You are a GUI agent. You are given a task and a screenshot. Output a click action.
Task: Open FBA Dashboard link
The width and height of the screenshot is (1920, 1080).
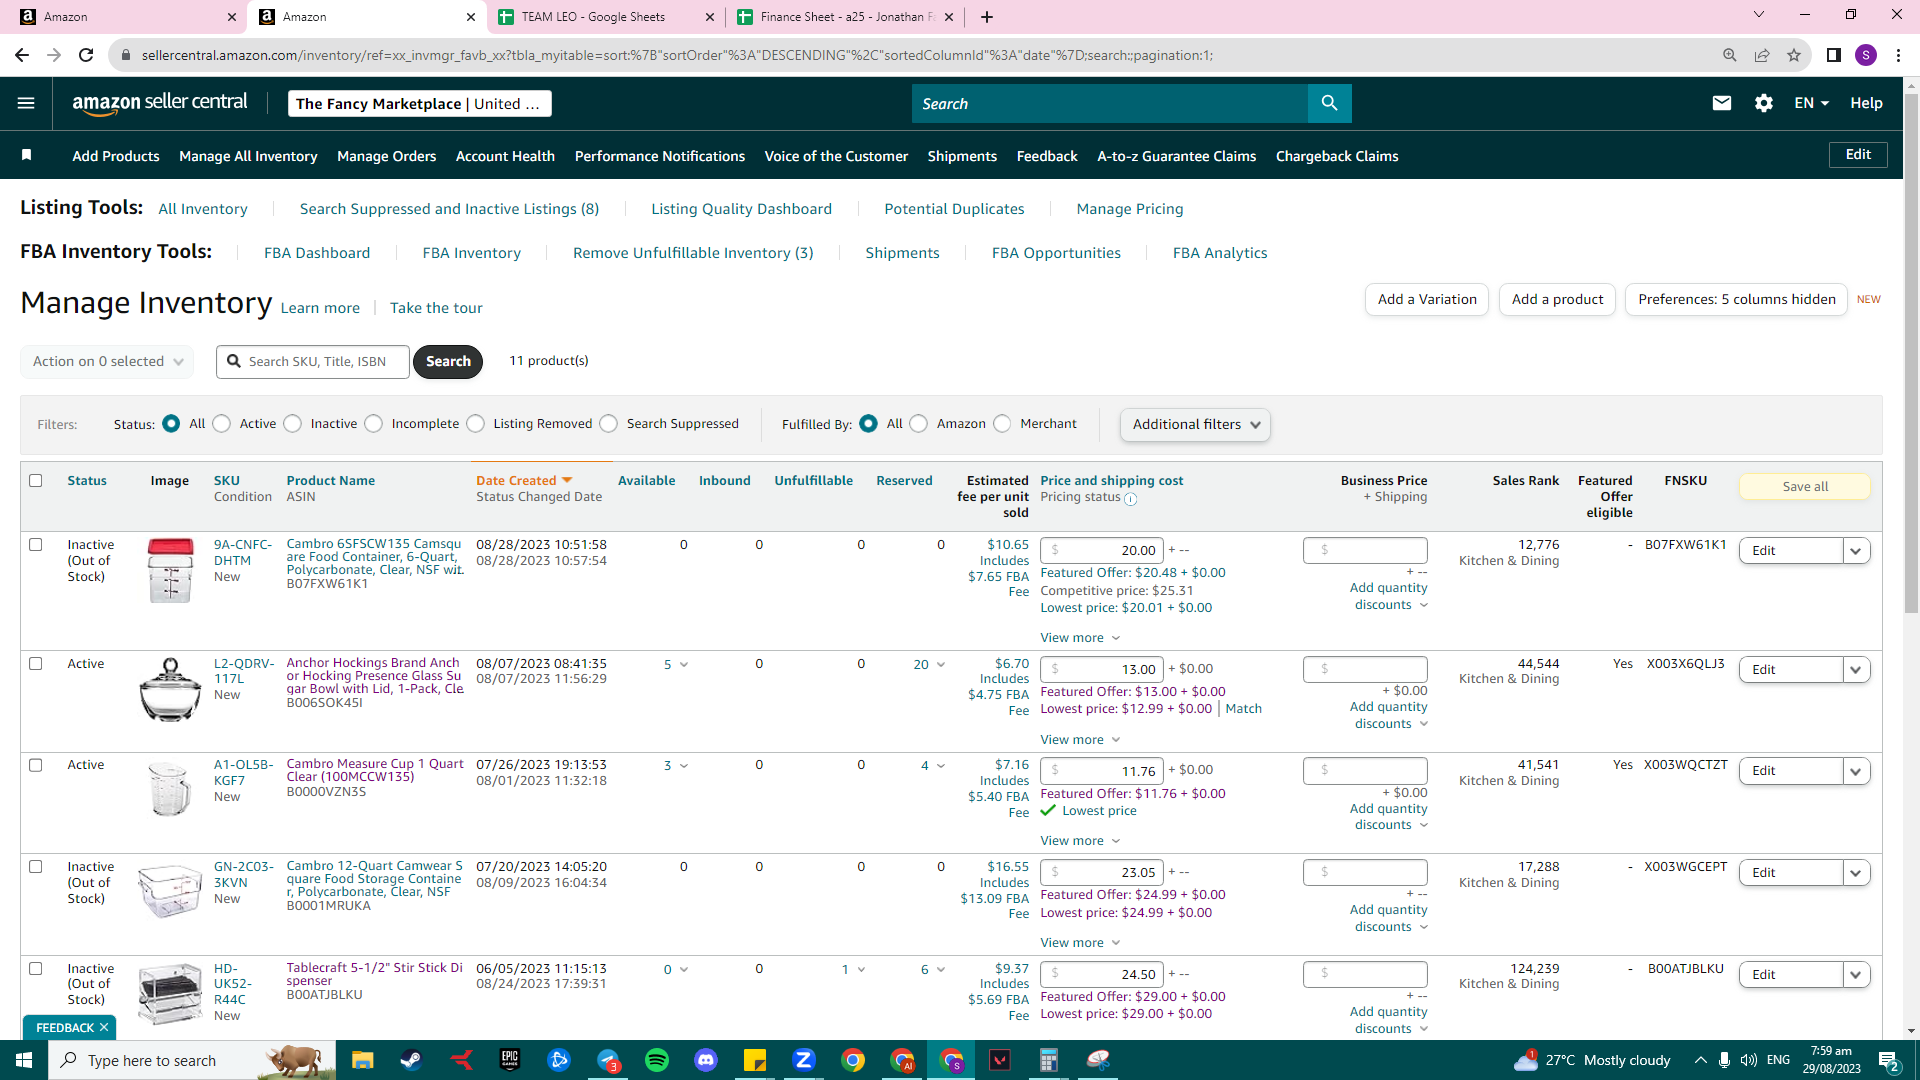[x=317, y=253]
